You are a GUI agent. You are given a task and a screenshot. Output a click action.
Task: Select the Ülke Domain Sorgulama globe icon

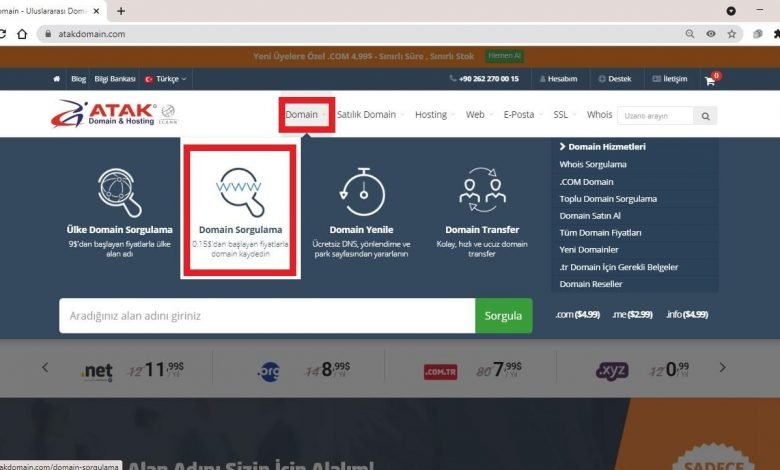coord(120,192)
